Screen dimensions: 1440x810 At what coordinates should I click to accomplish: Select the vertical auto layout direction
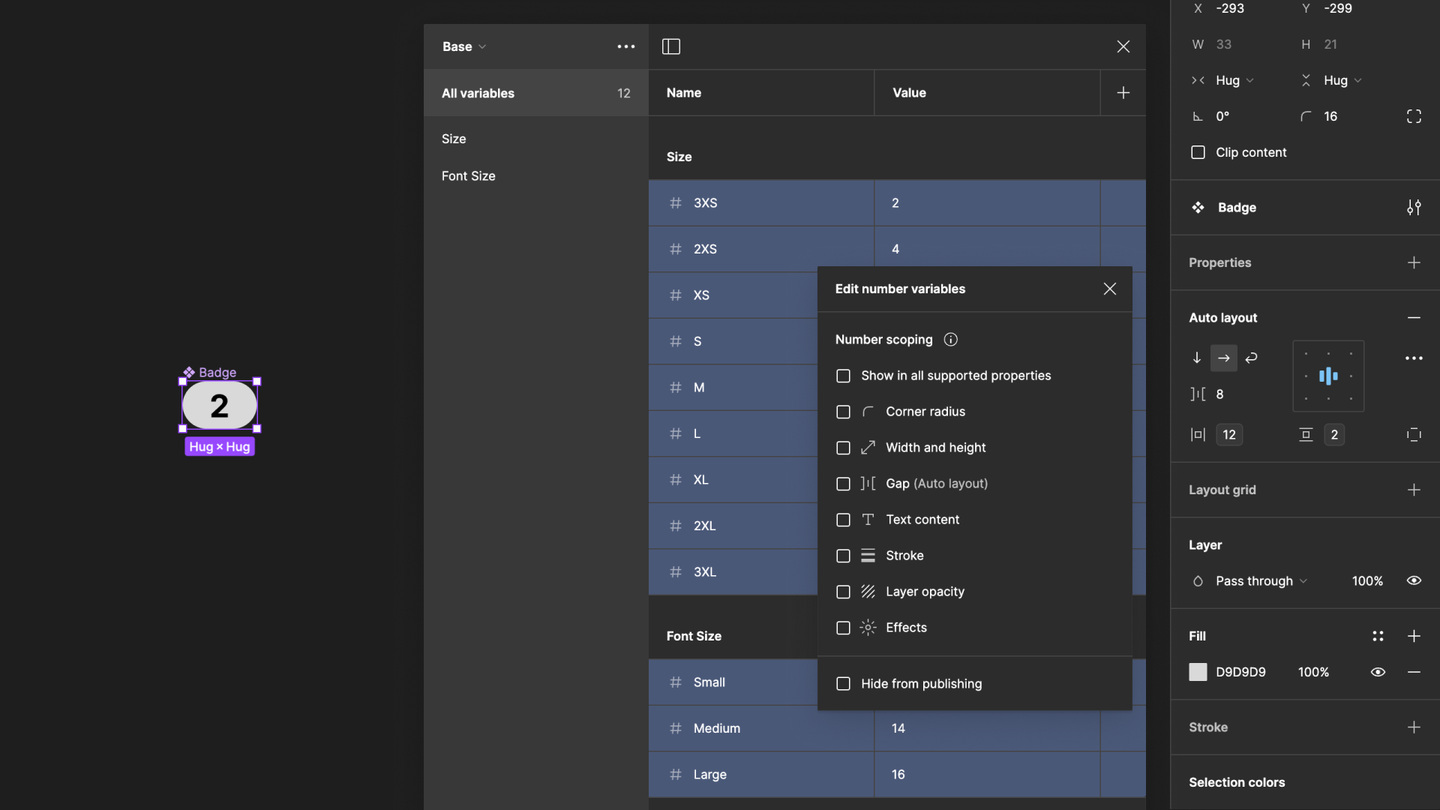coord(1197,358)
